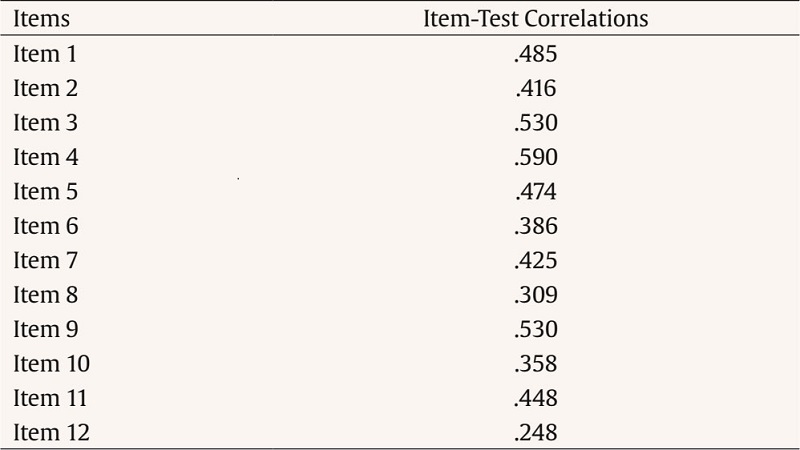The image size is (800, 450).
Task: Select the correlation value .416
Action: [536, 89]
